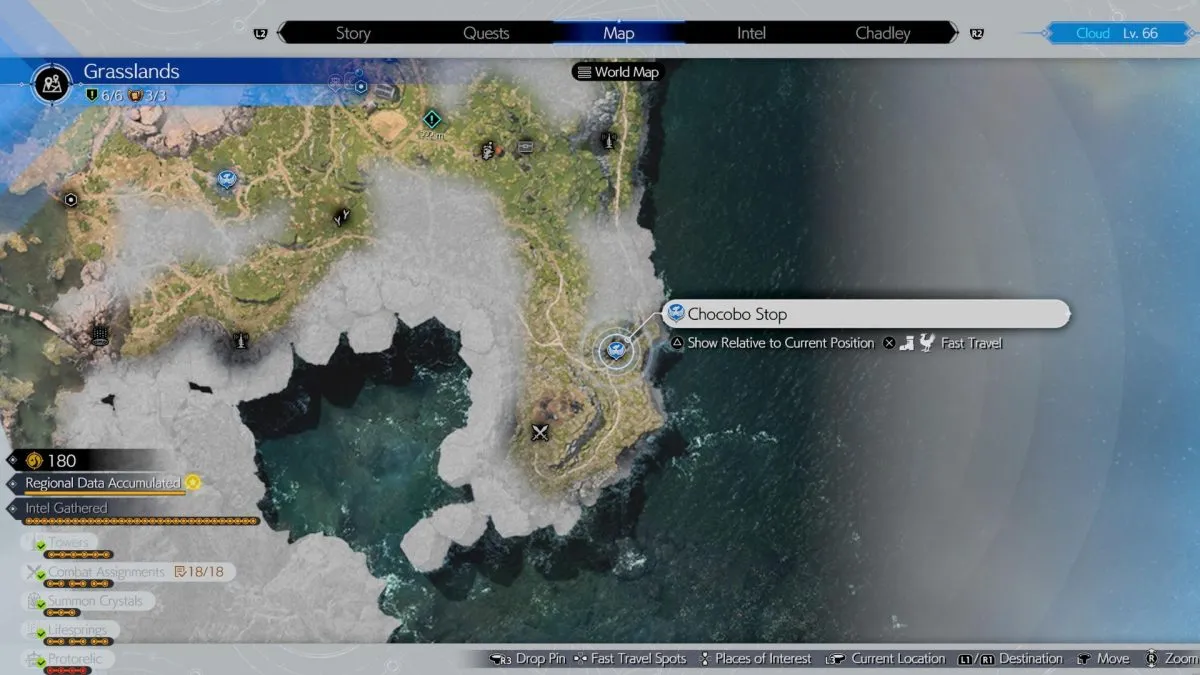Select the Towers intel category

point(59,543)
